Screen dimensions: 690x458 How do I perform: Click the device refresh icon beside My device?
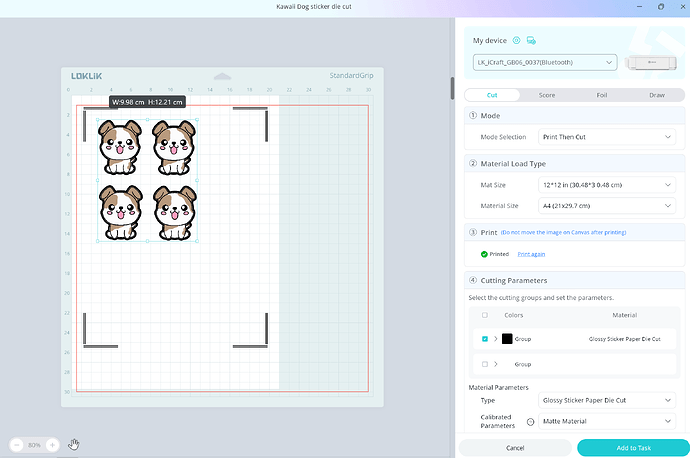pos(517,41)
